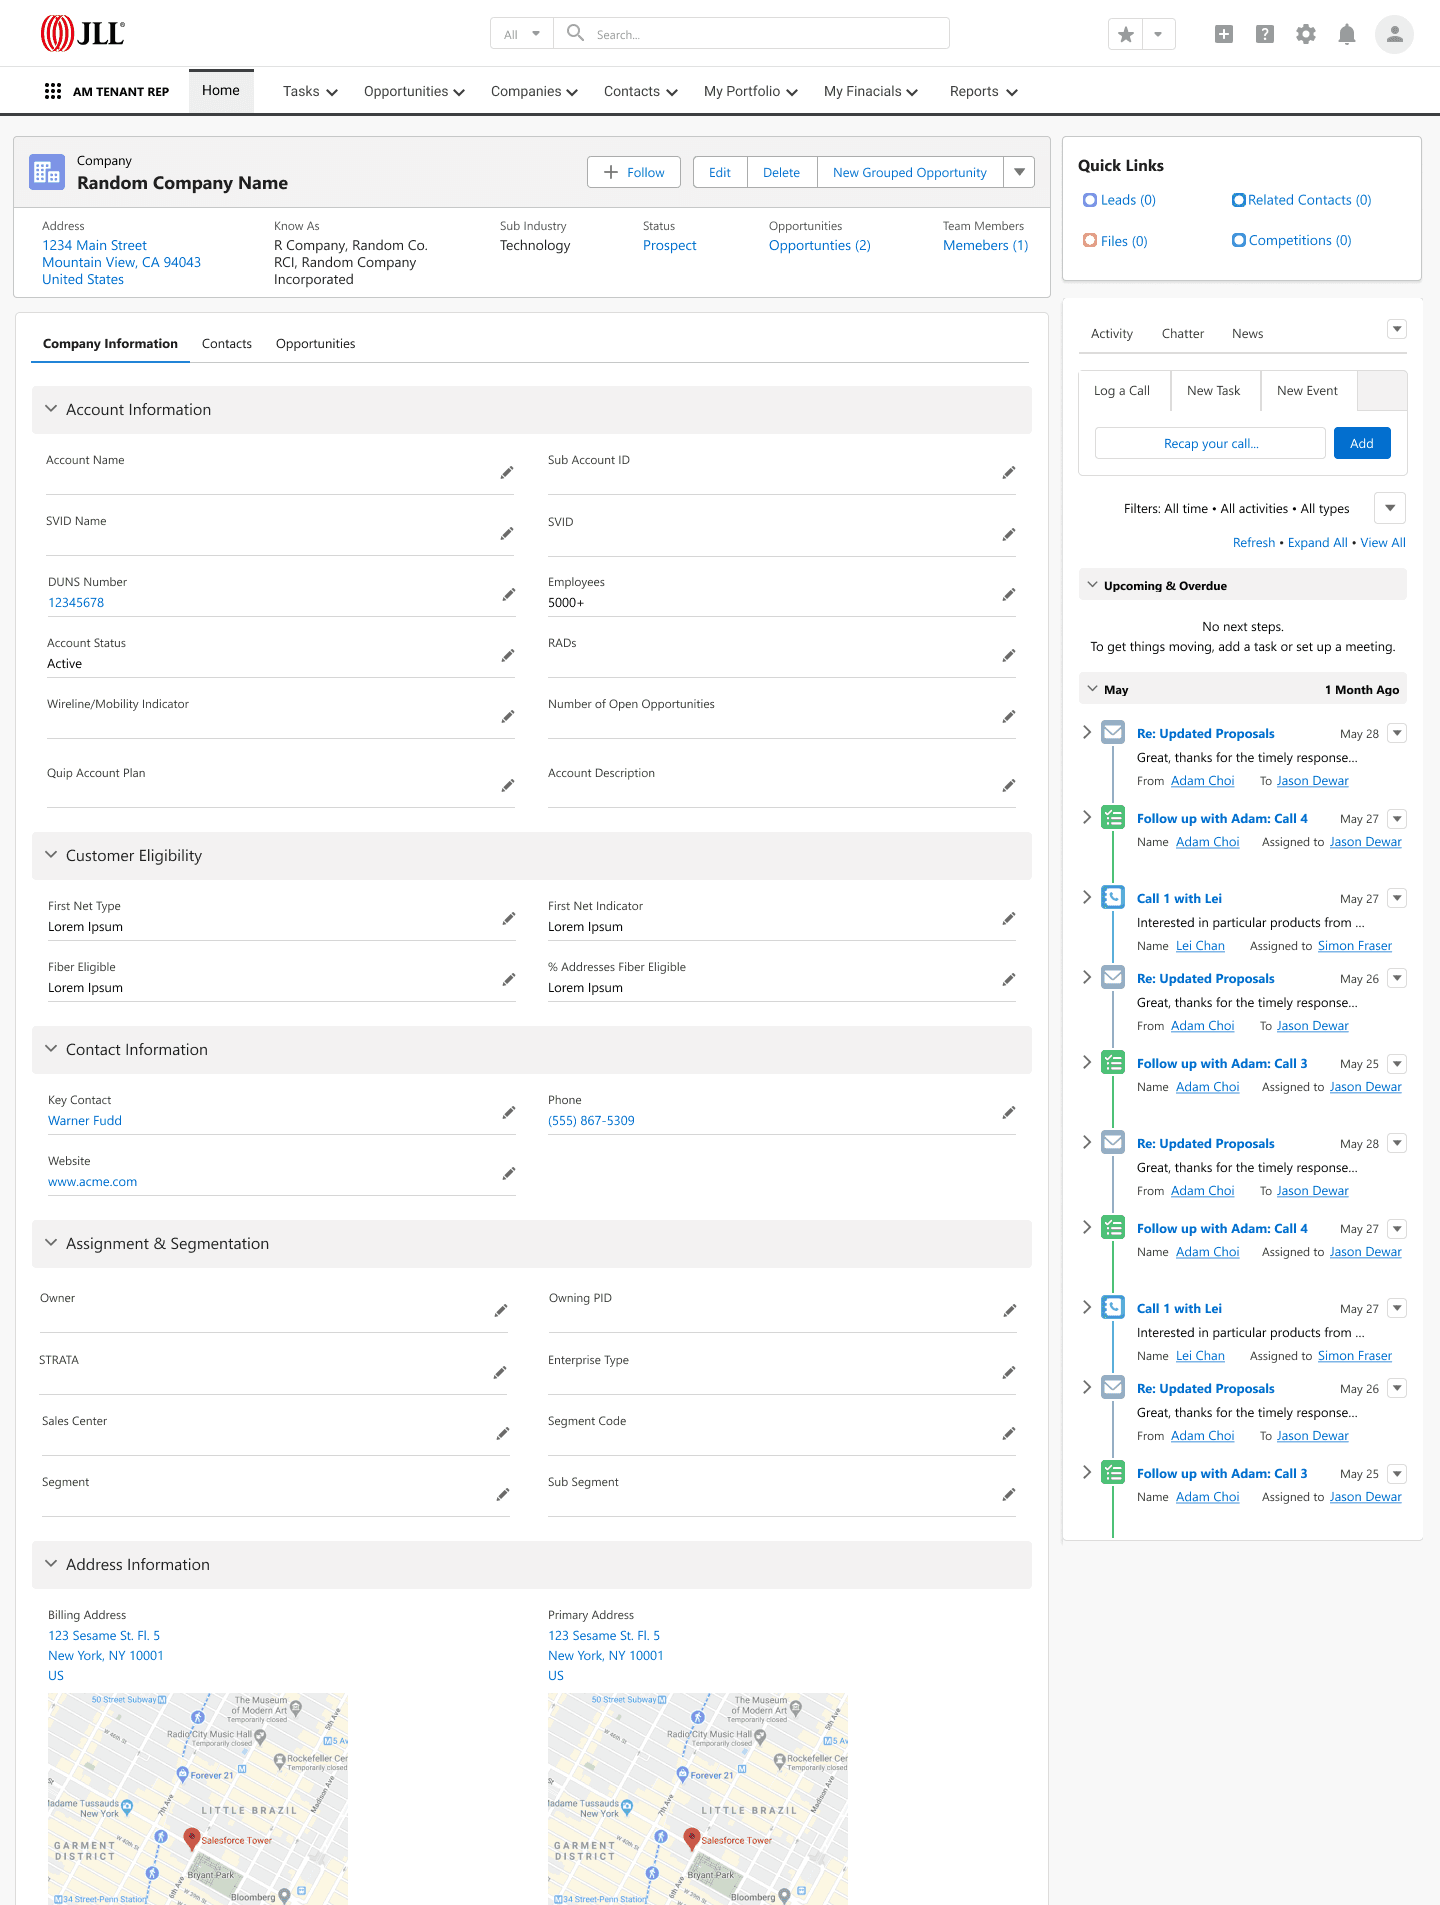Switch to the Chatter tab
This screenshot has width=1440, height=1905.
coord(1183,333)
